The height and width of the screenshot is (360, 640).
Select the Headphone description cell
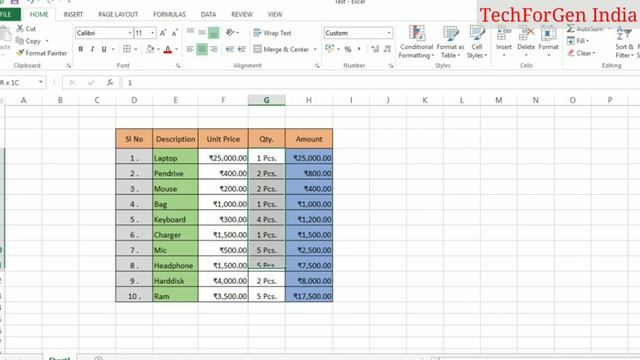coord(175,265)
